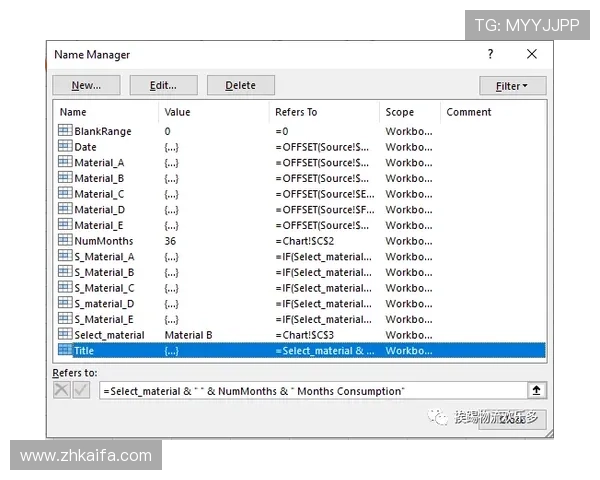600x480 pixels.
Task: Click the Select_material name icon
Action: 65,335
